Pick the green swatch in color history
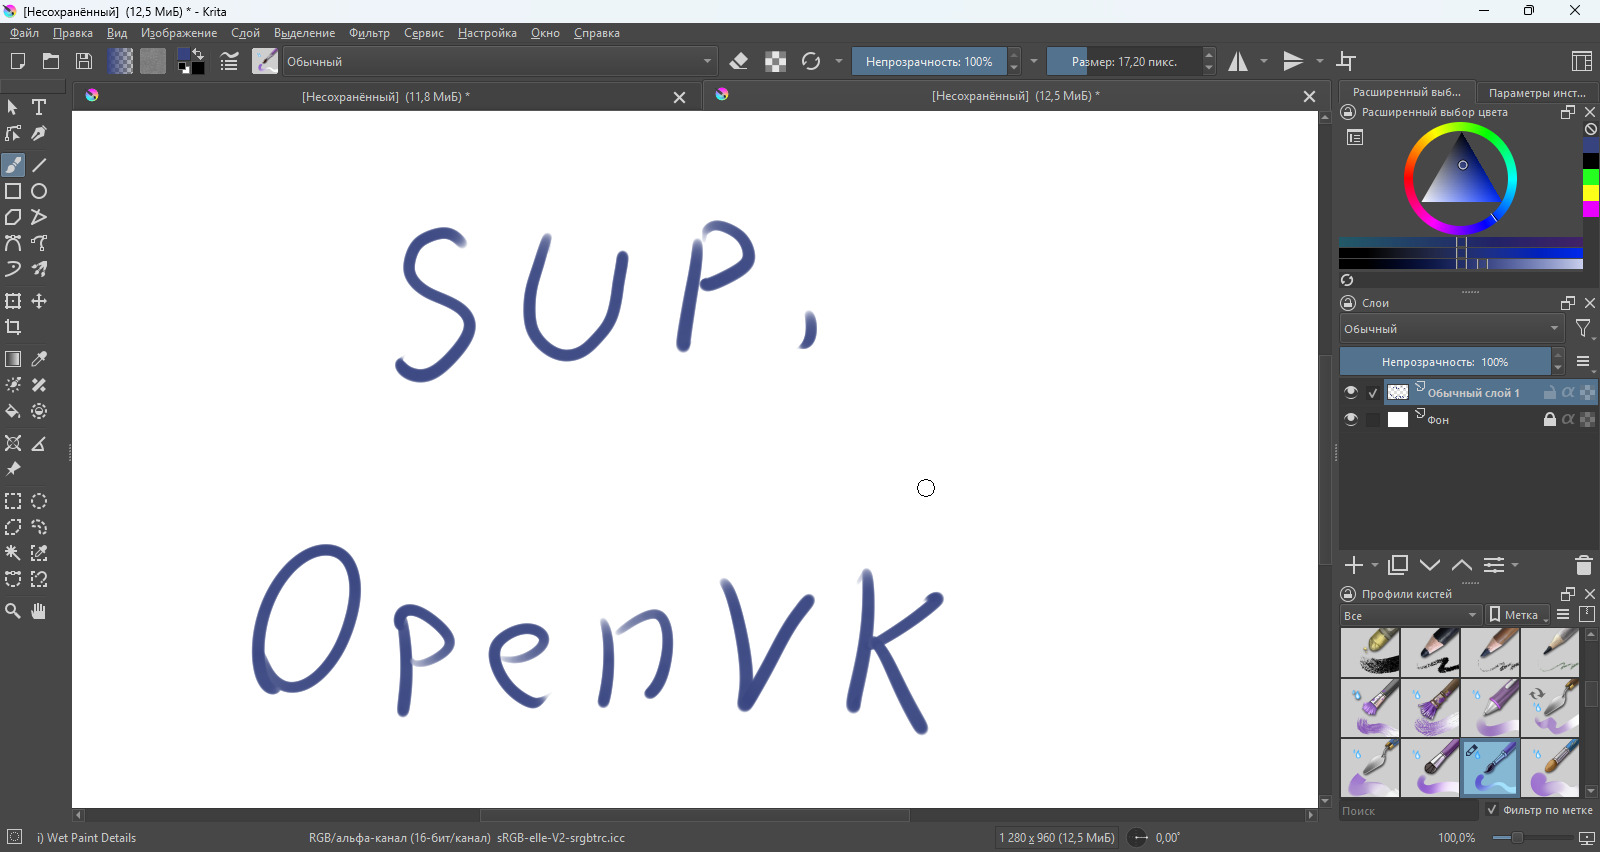Screen dimensions: 1600x852 (x=1591, y=177)
